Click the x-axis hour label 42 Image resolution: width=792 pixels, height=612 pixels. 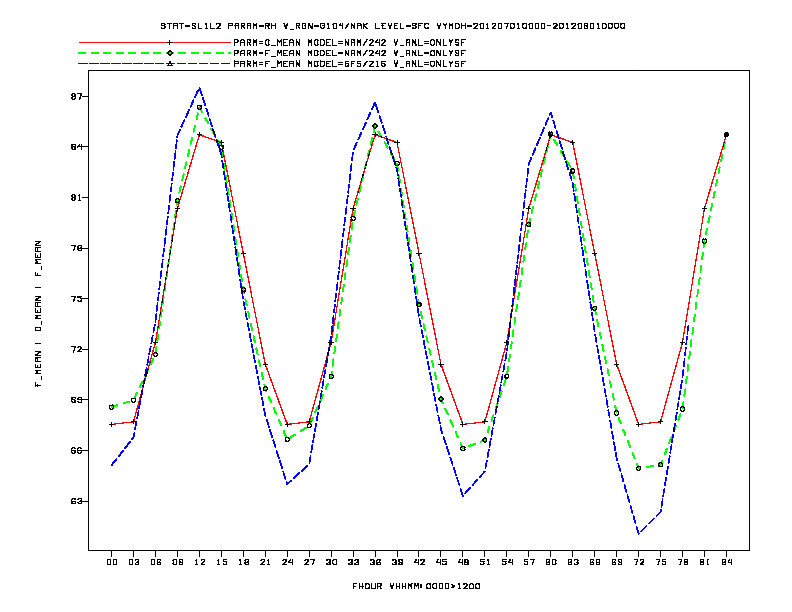[x=419, y=562]
